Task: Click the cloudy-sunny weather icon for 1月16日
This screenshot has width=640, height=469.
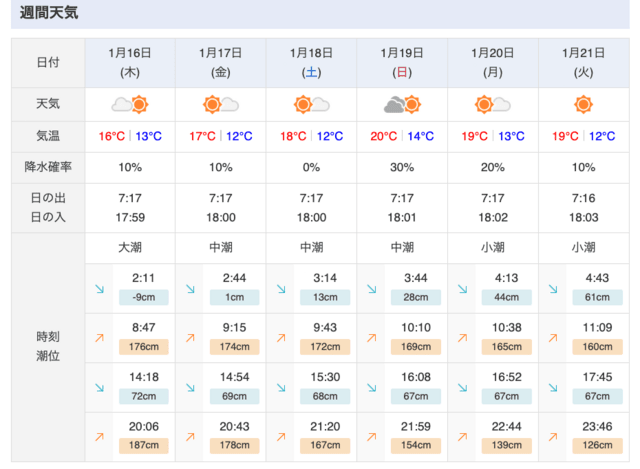Action: click(x=130, y=104)
